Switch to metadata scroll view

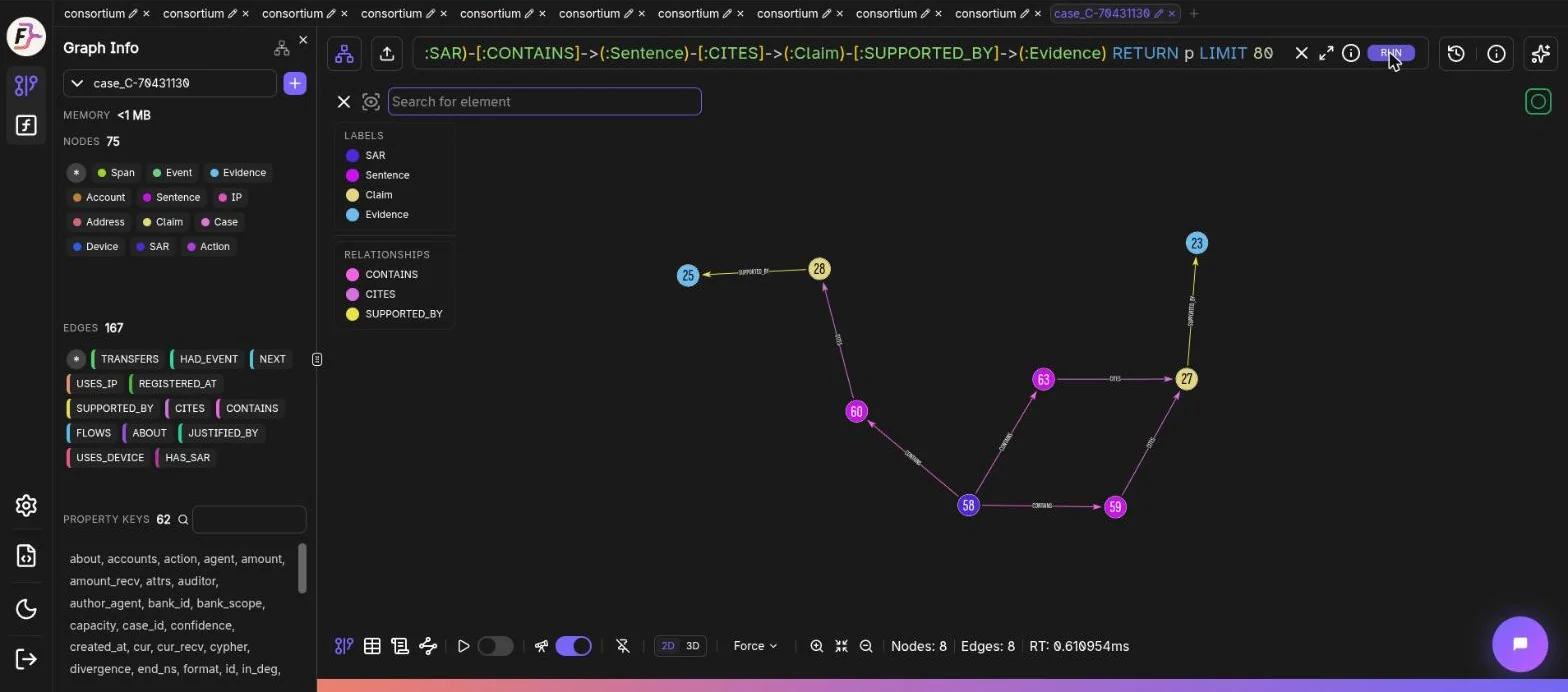[400, 646]
